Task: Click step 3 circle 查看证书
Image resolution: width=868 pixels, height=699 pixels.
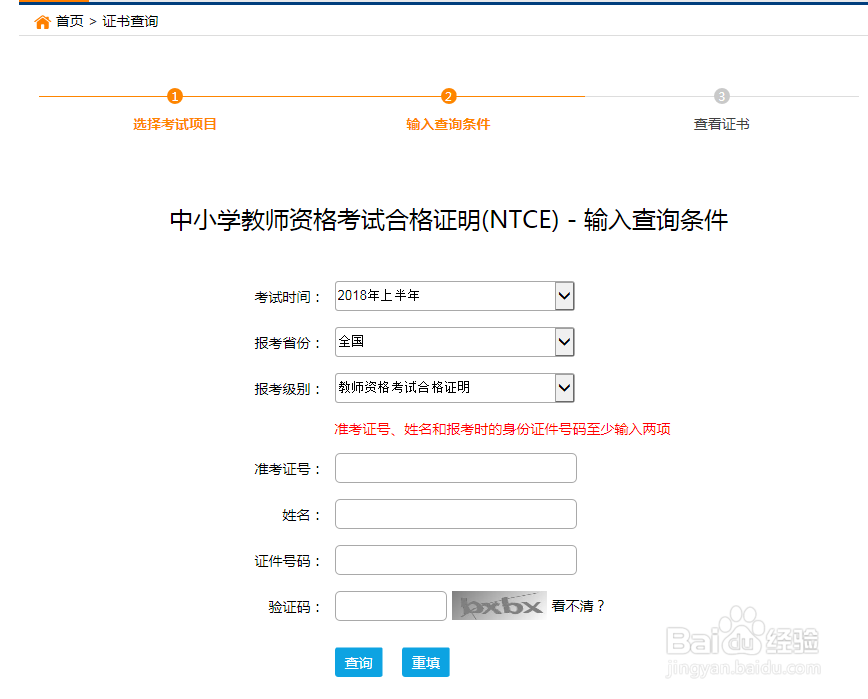Action: [721, 97]
